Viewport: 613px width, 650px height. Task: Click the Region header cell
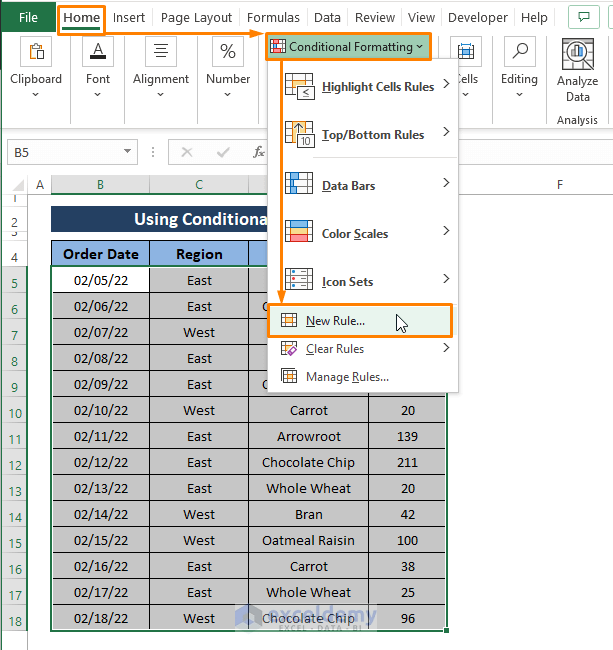click(x=199, y=254)
